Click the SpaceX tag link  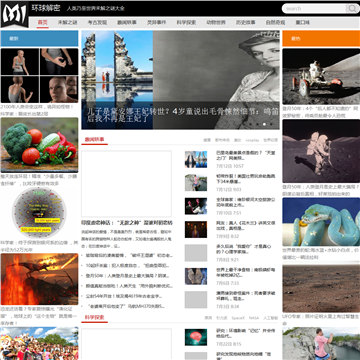click(238, 318)
